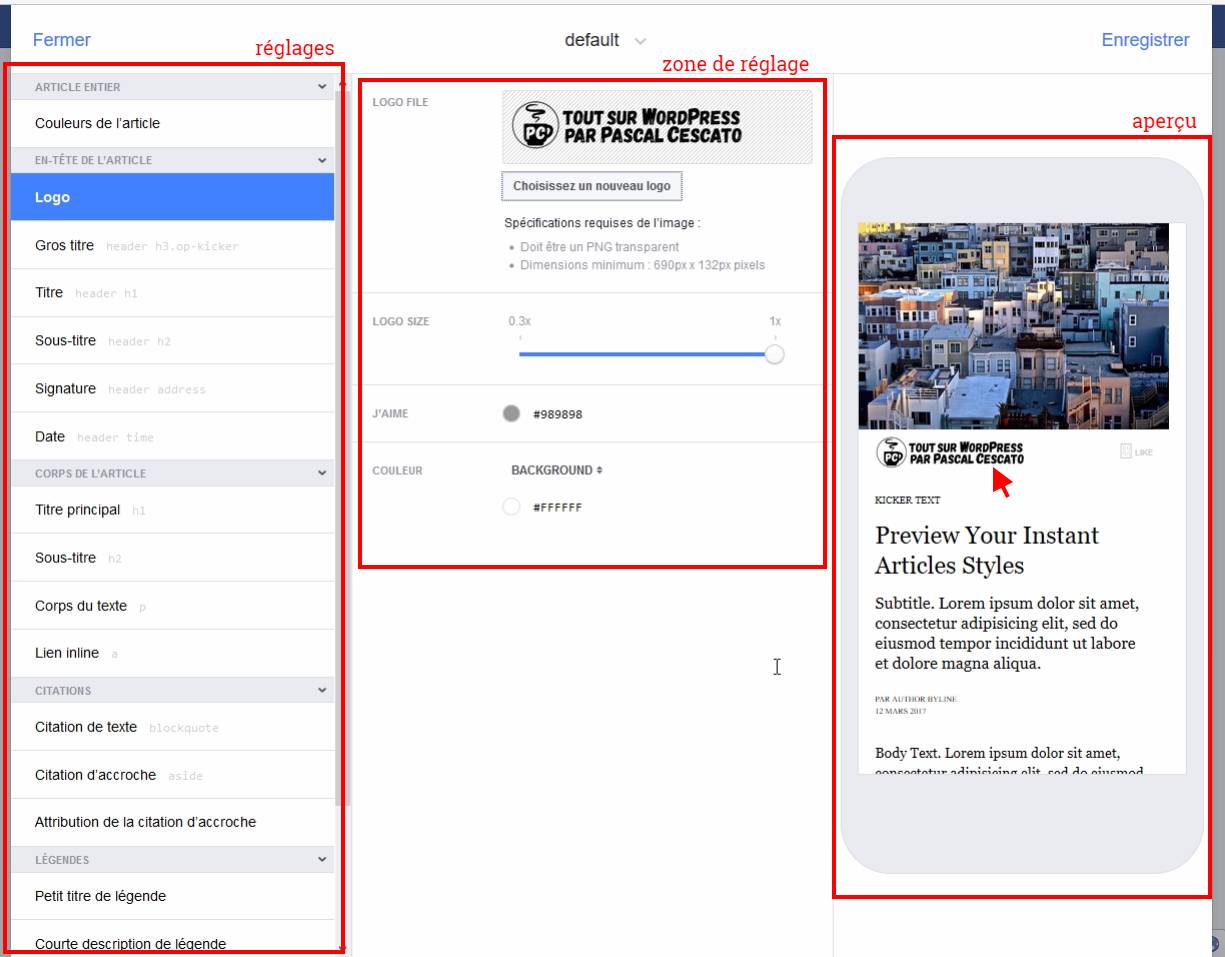Screen dimensions: 1225x957
Task: Select Citation d'accroche aside setting
Action: [x=172, y=775]
